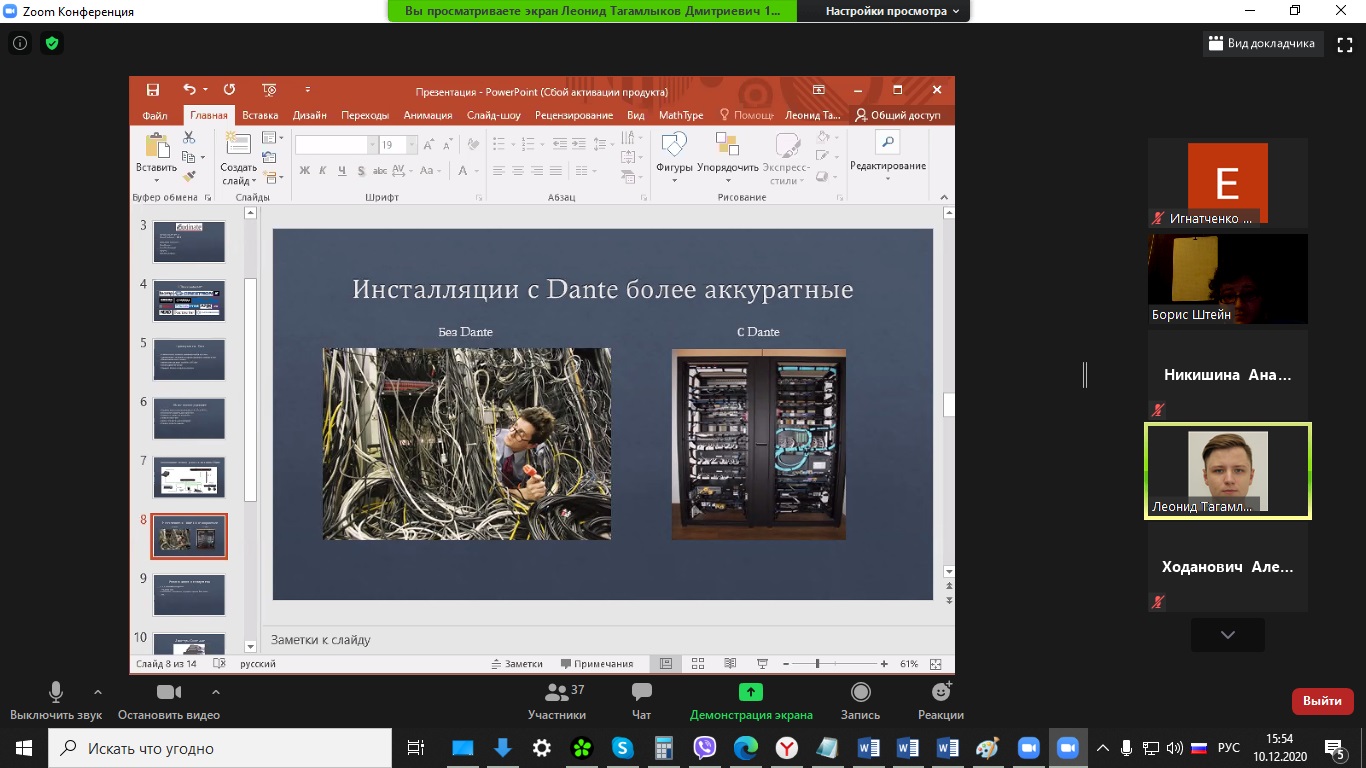Show more participants down chevron
The width and height of the screenshot is (1366, 768).
(x=1228, y=635)
